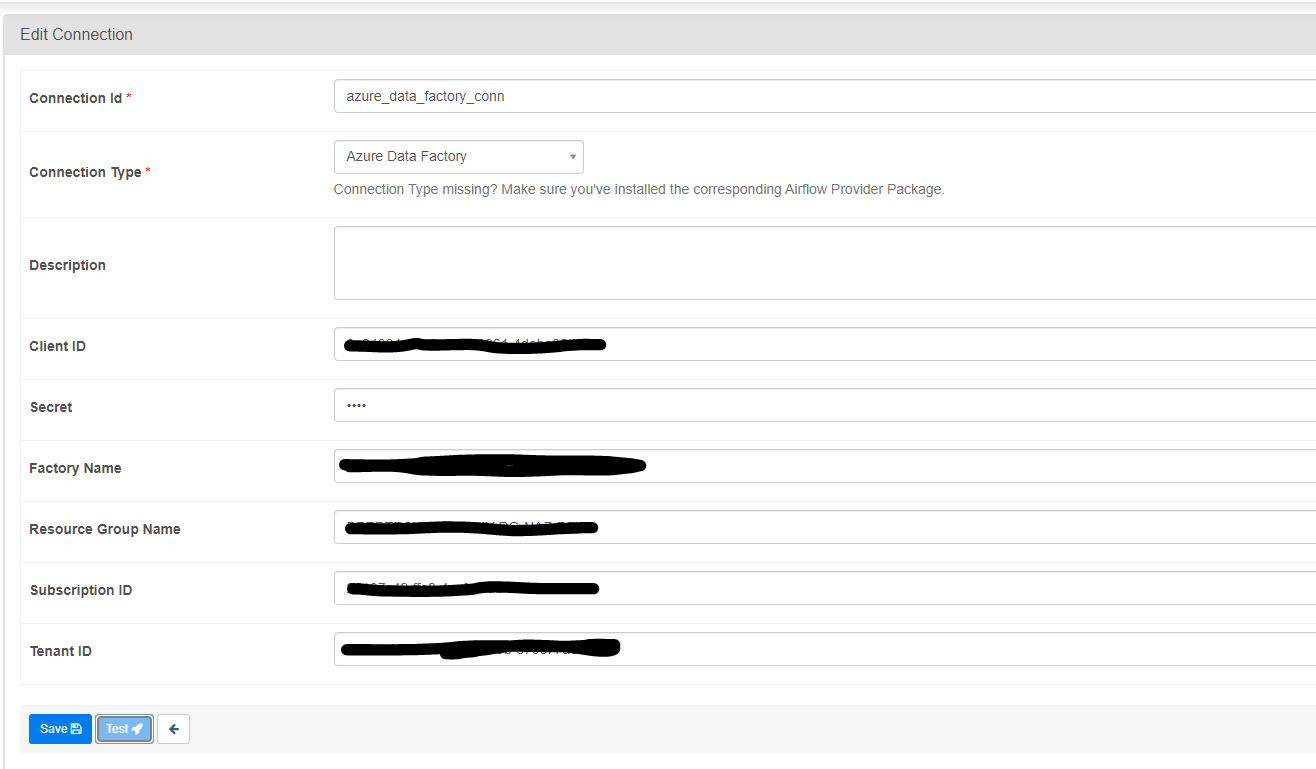Click the 'Edit Connection' heading text
The width and height of the screenshot is (1316, 769).
[x=76, y=34]
